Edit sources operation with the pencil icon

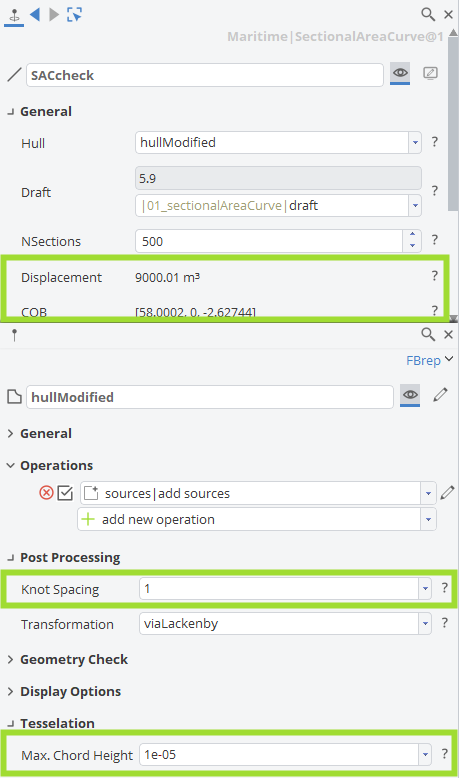pyautogui.click(x=447, y=493)
